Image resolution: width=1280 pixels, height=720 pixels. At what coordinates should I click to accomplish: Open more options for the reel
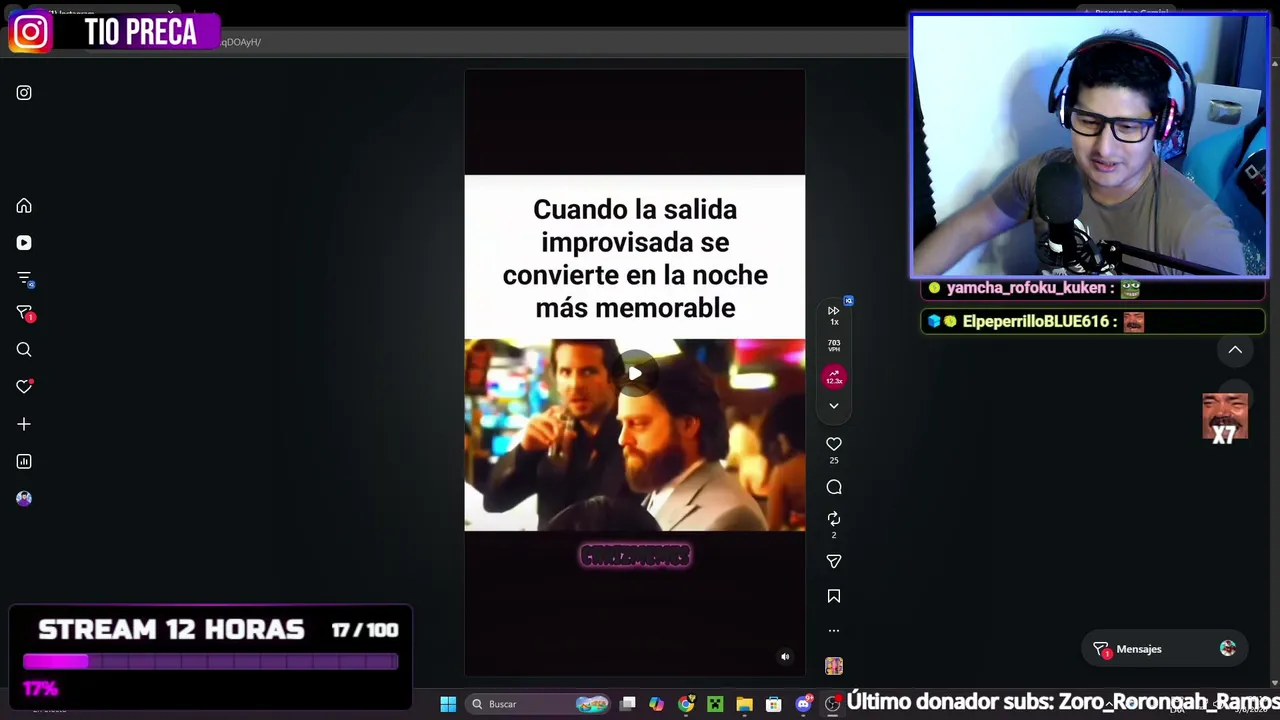[x=834, y=631]
